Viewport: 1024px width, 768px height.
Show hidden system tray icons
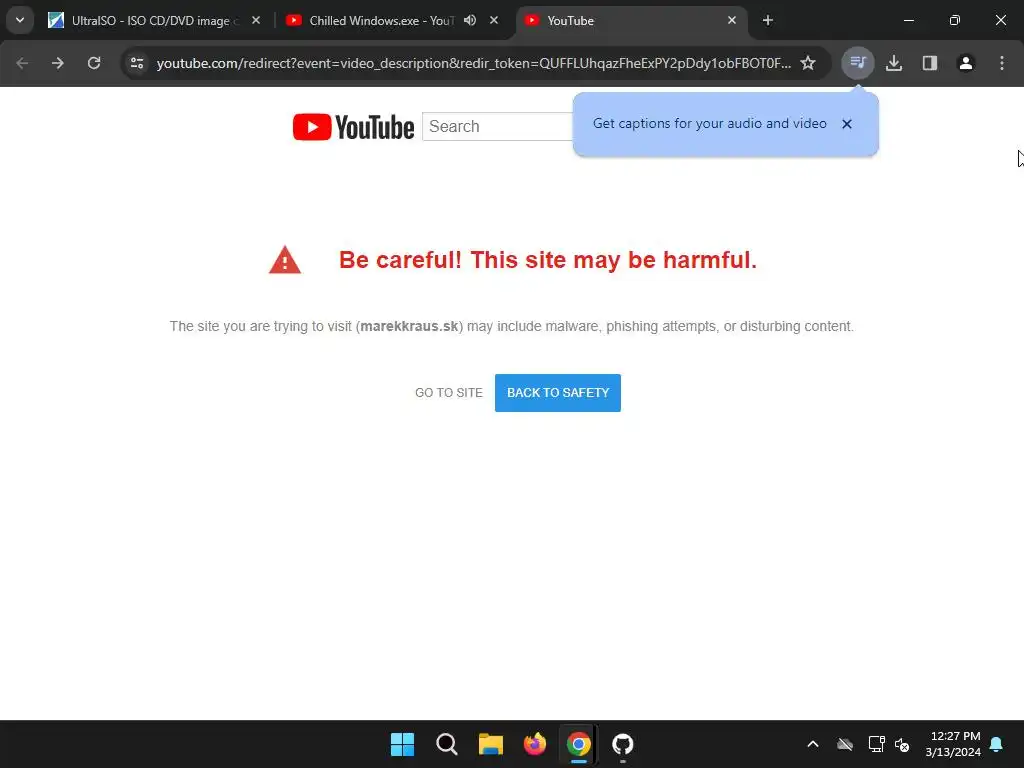point(813,744)
